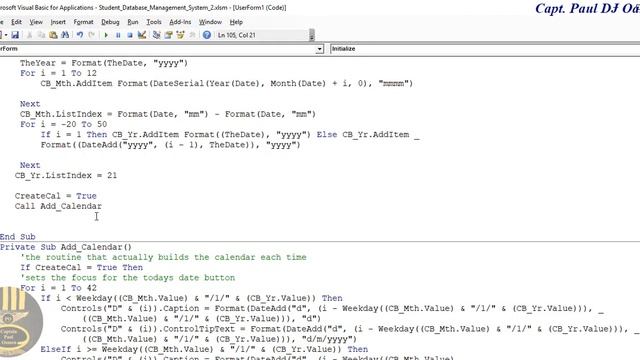Open Find with binoculars icon

(x=65, y=35)
